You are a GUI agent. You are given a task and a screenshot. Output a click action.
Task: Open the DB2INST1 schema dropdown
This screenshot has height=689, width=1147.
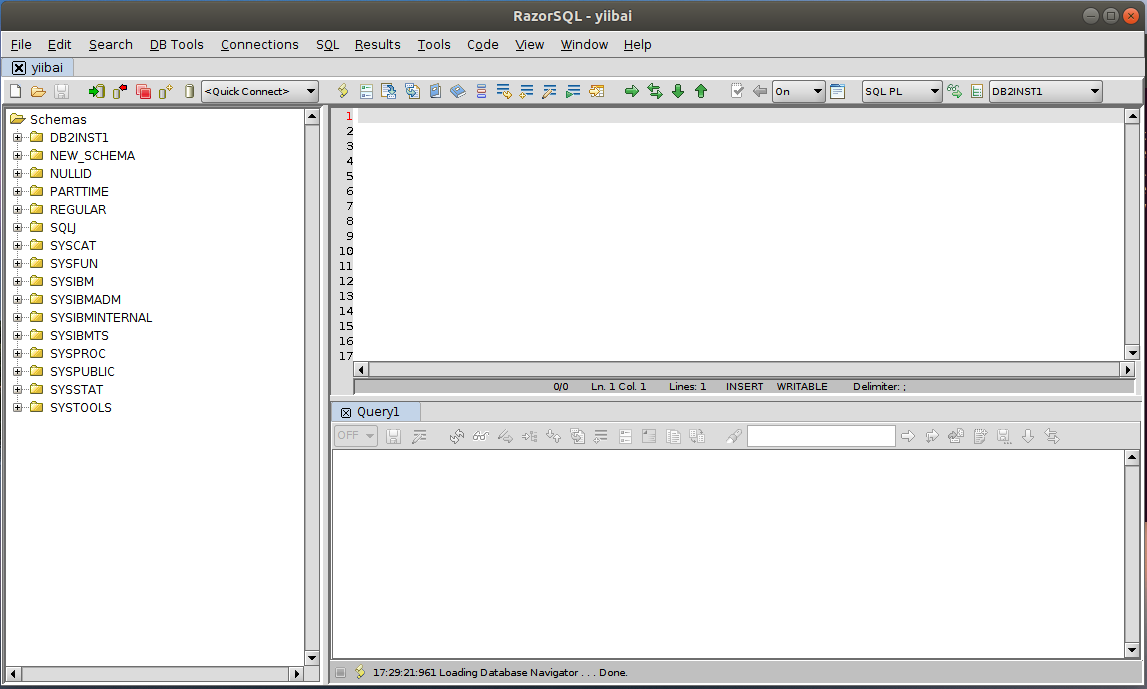click(1094, 92)
